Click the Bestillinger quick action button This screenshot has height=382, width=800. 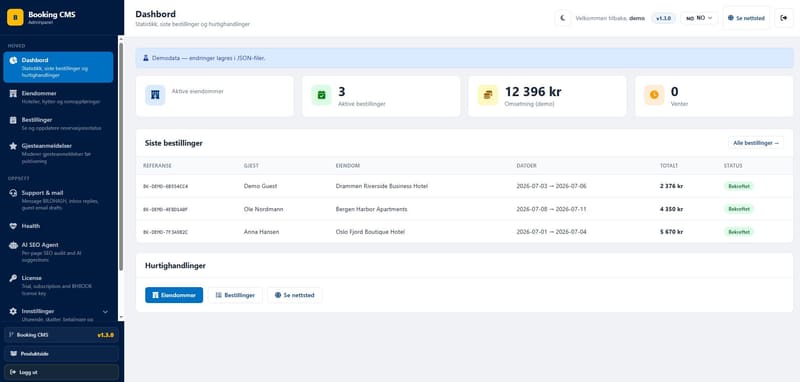pos(235,295)
